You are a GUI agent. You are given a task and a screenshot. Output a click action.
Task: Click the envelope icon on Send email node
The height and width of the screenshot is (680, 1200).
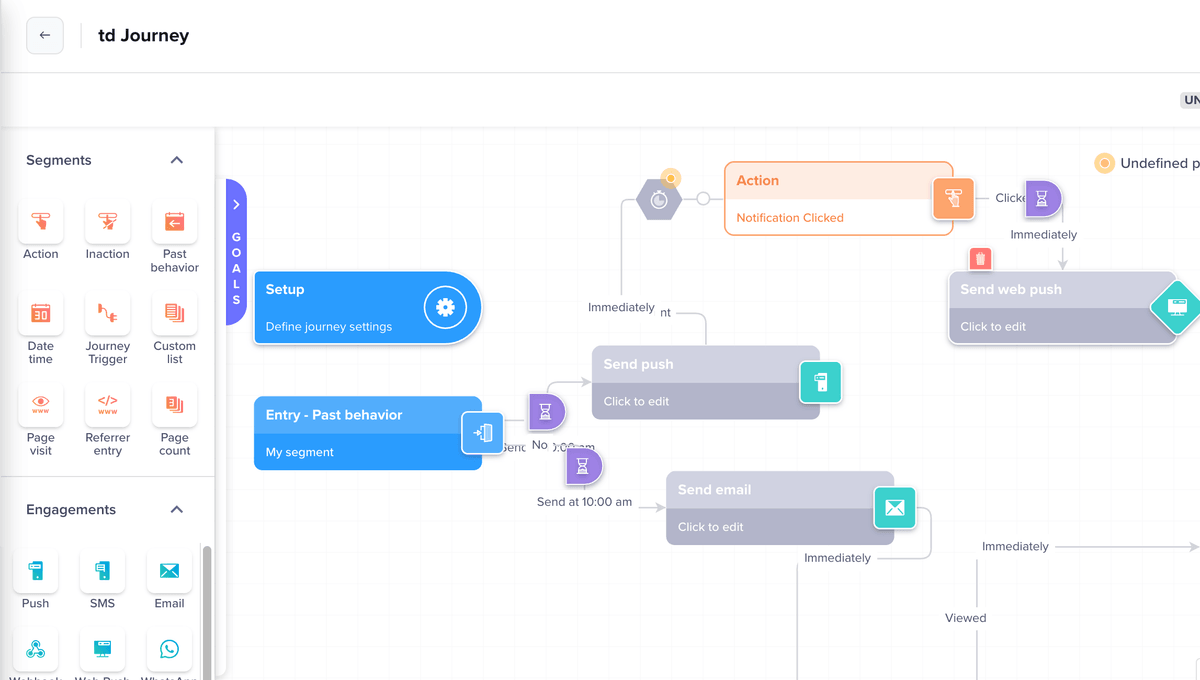(x=895, y=508)
